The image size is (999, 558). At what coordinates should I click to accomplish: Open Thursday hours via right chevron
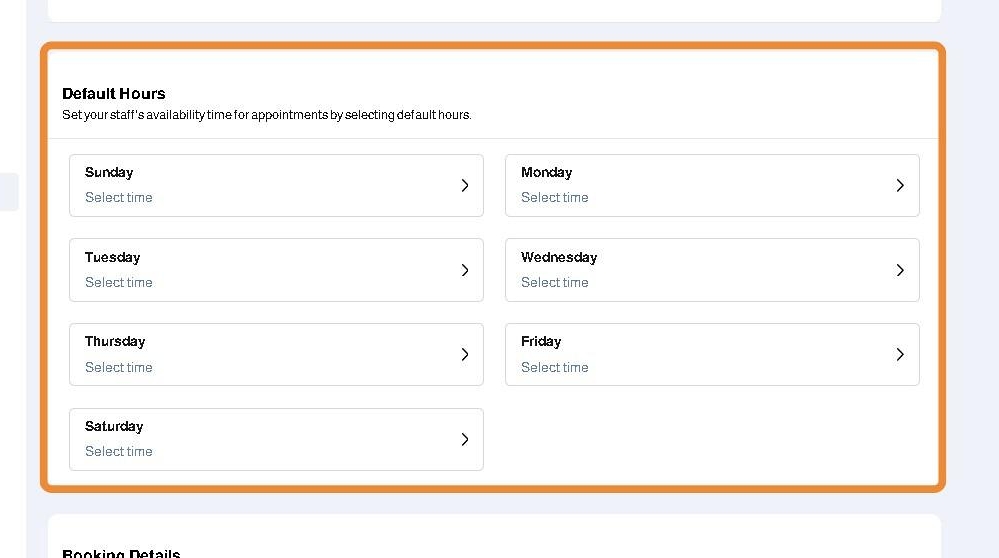[x=465, y=354]
